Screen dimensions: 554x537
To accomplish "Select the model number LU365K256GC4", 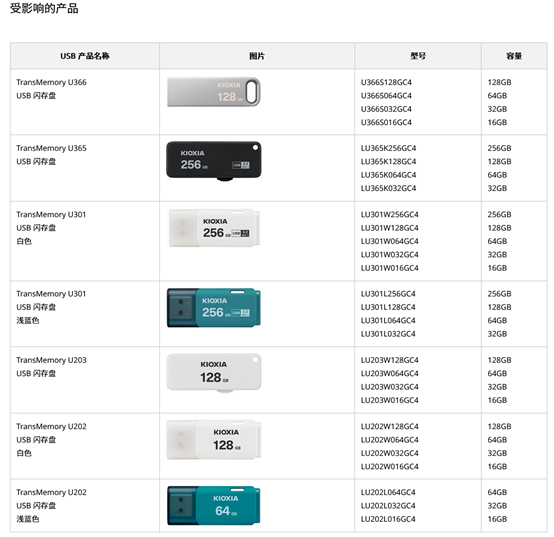I will click(388, 148).
